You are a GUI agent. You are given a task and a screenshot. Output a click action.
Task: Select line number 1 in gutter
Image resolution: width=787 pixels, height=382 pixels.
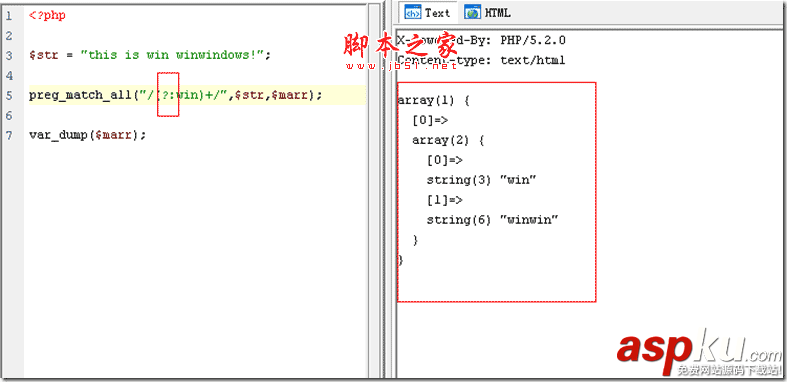coord(9,16)
